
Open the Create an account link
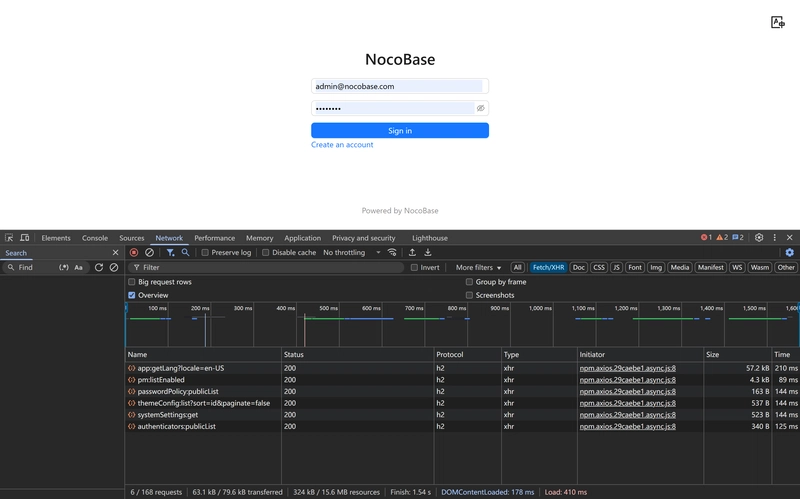coord(342,145)
